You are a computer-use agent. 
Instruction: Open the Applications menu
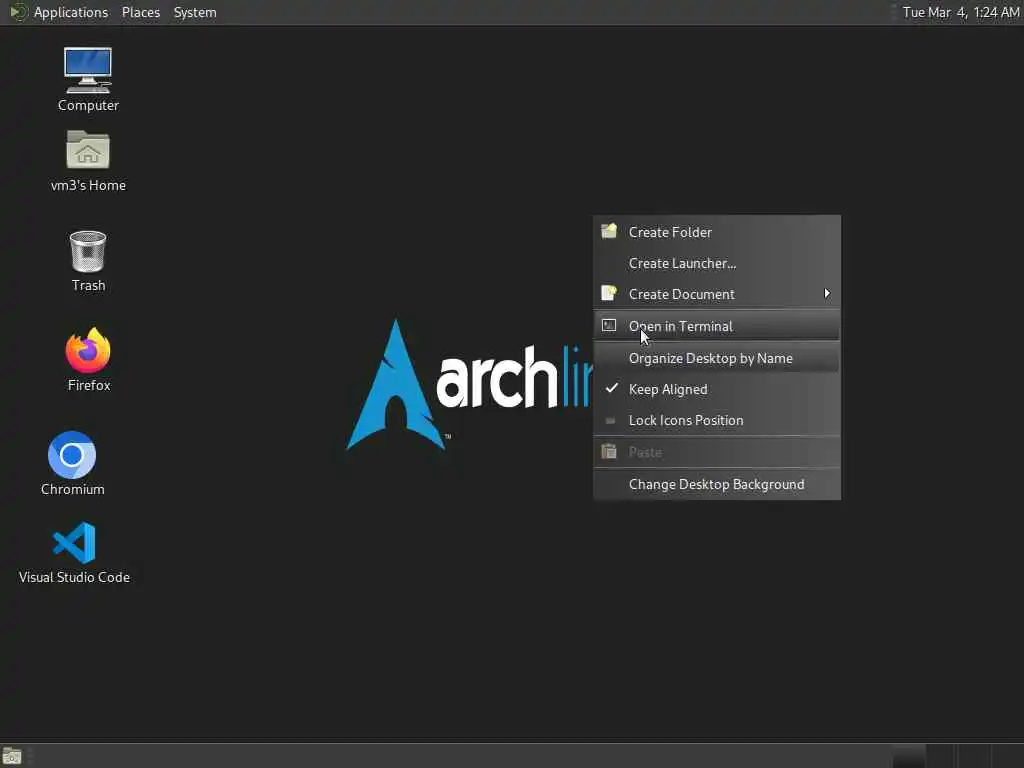tap(71, 12)
